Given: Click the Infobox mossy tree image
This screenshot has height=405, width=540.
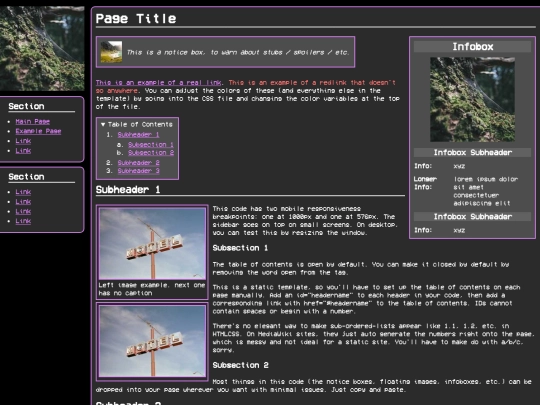Looking at the screenshot, I should [472, 99].
